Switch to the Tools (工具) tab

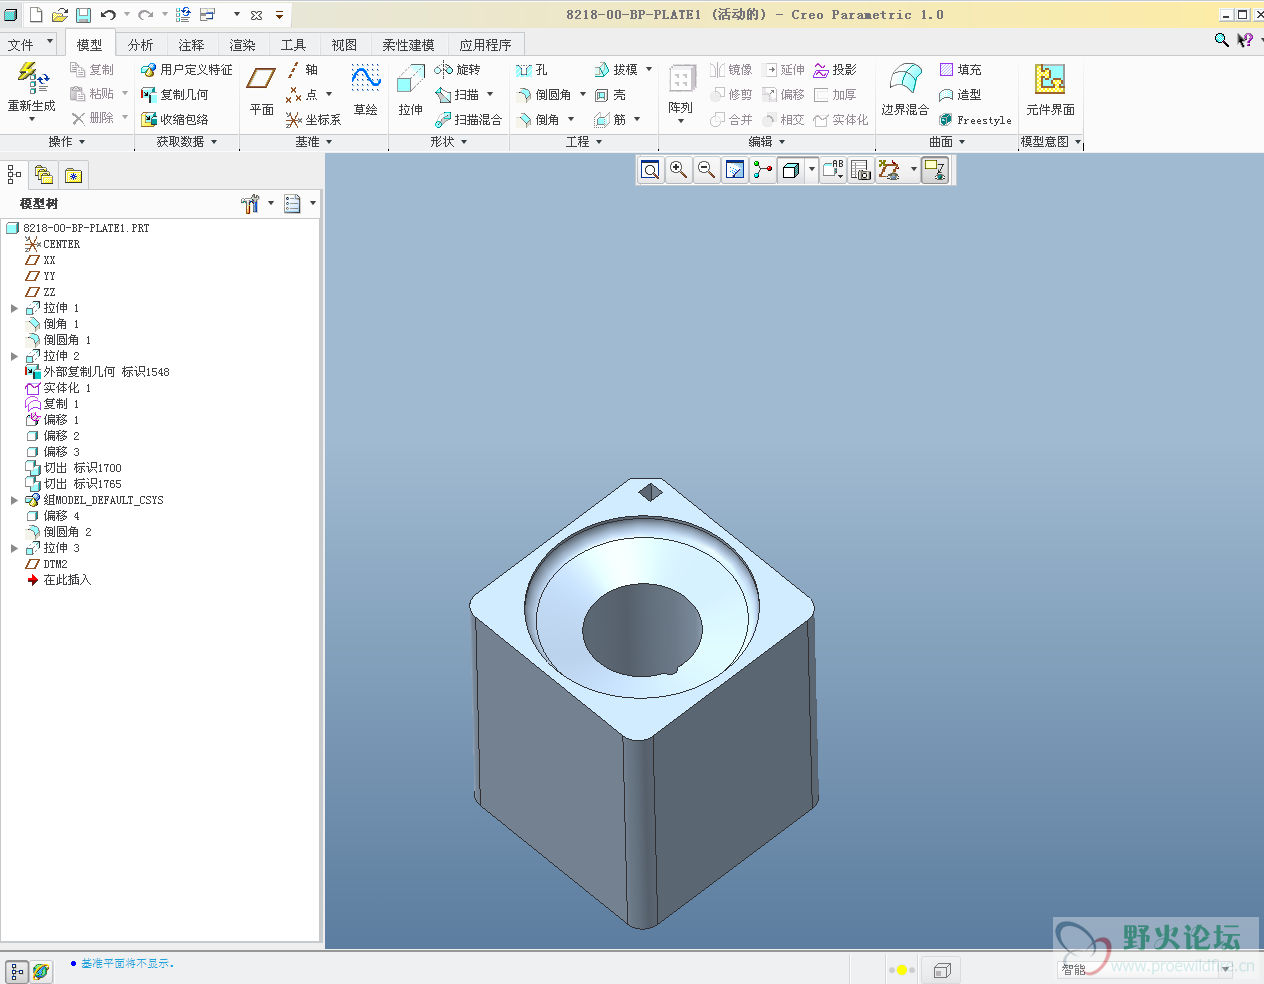point(293,45)
